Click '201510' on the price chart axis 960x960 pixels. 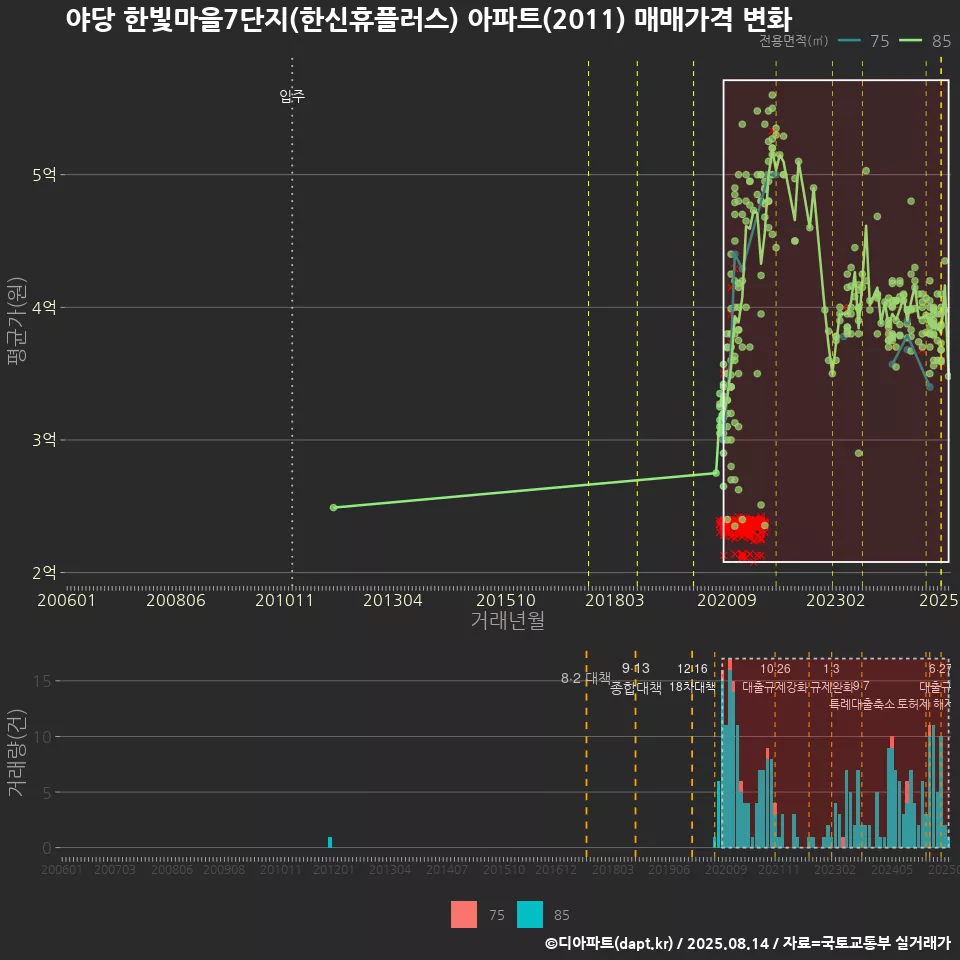point(506,600)
